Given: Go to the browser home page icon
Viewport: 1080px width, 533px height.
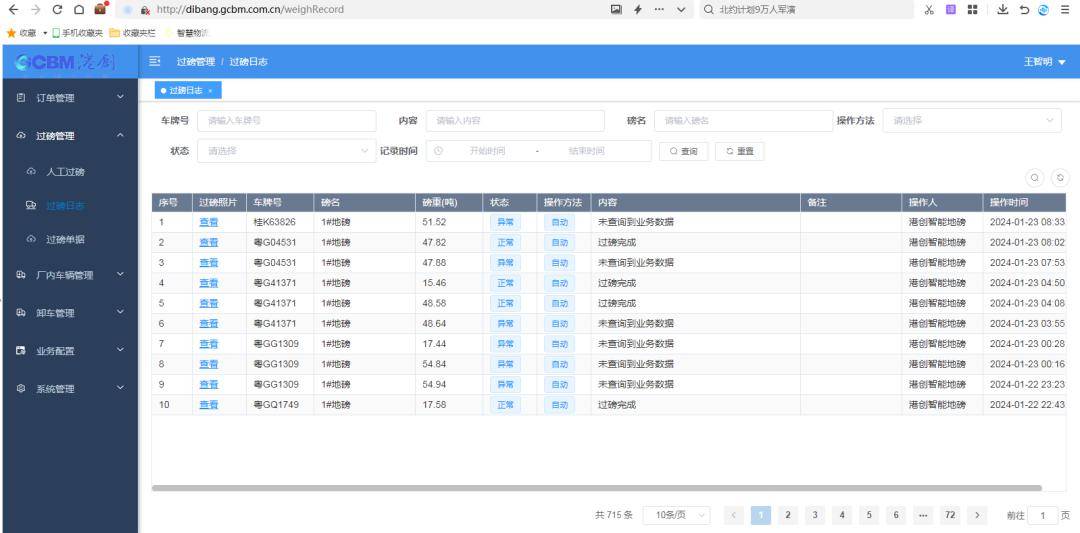Looking at the screenshot, I should coord(79,10).
